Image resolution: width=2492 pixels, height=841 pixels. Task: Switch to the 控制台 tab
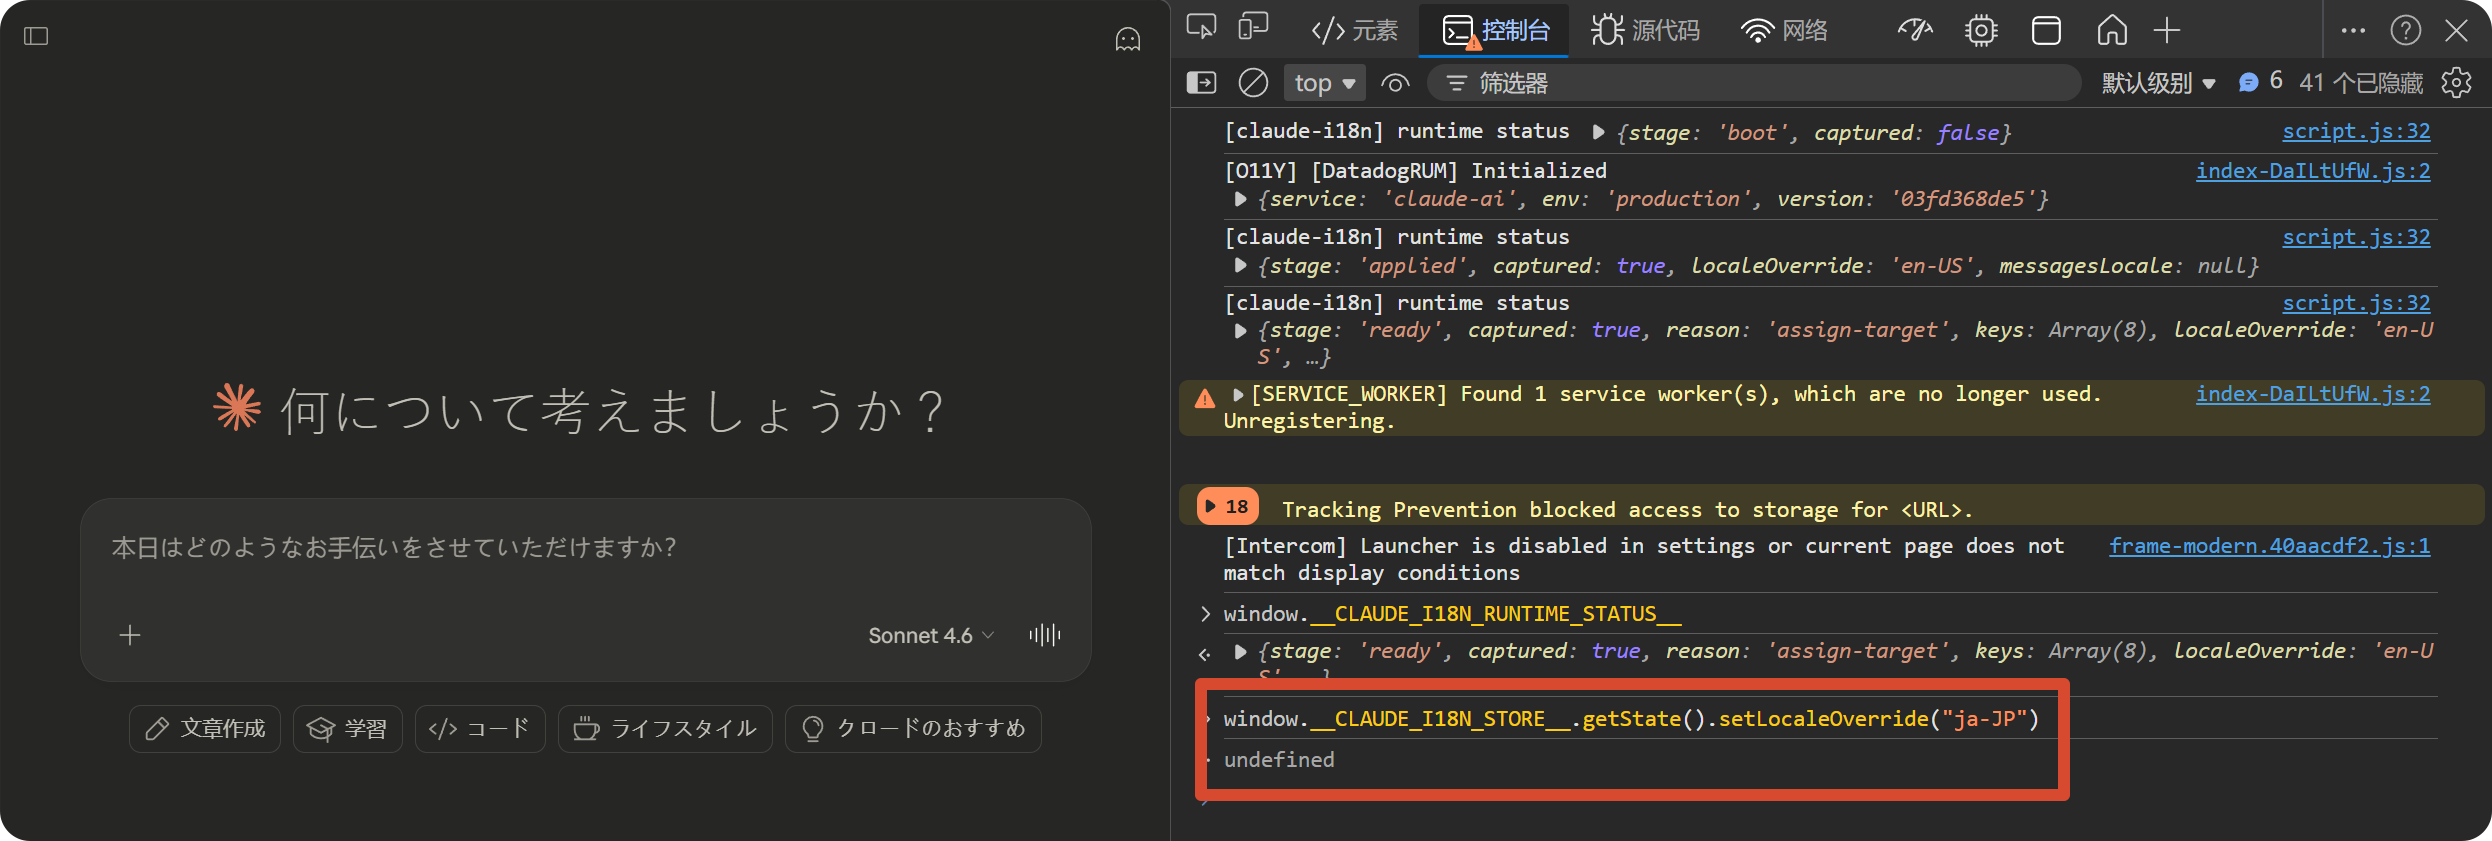coord(1495,31)
